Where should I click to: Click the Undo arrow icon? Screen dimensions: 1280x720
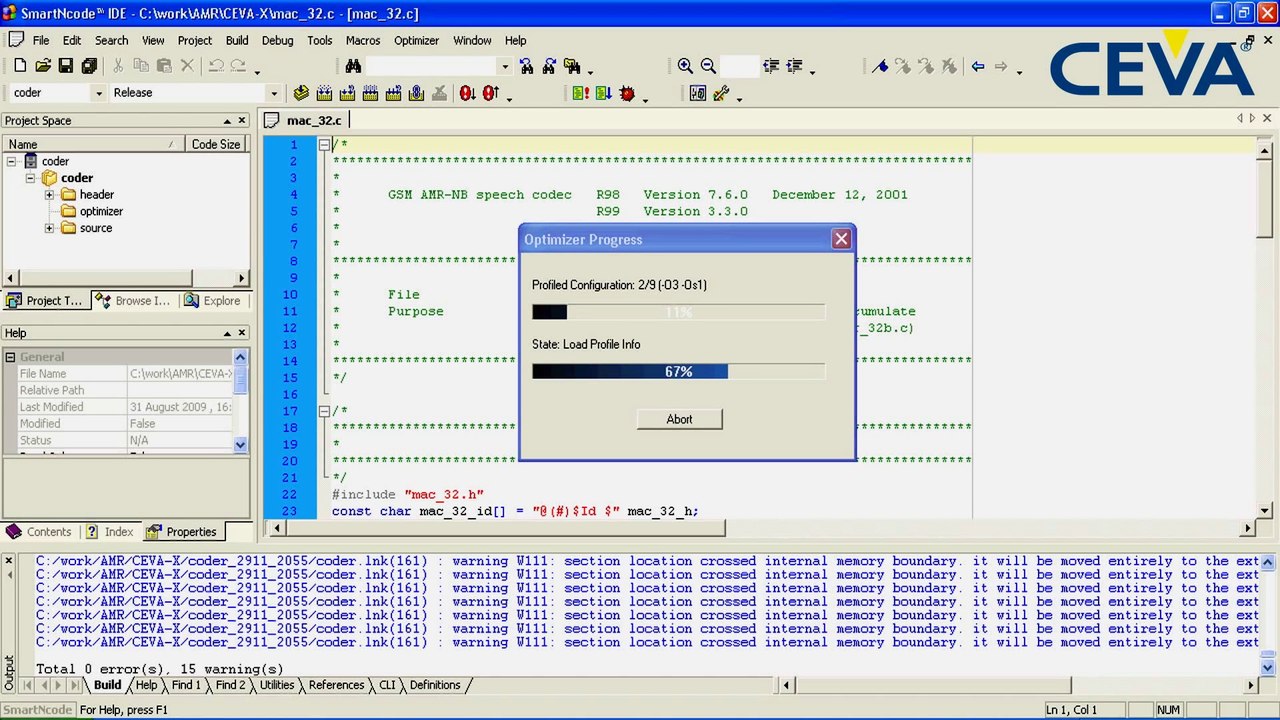[x=215, y=66]
